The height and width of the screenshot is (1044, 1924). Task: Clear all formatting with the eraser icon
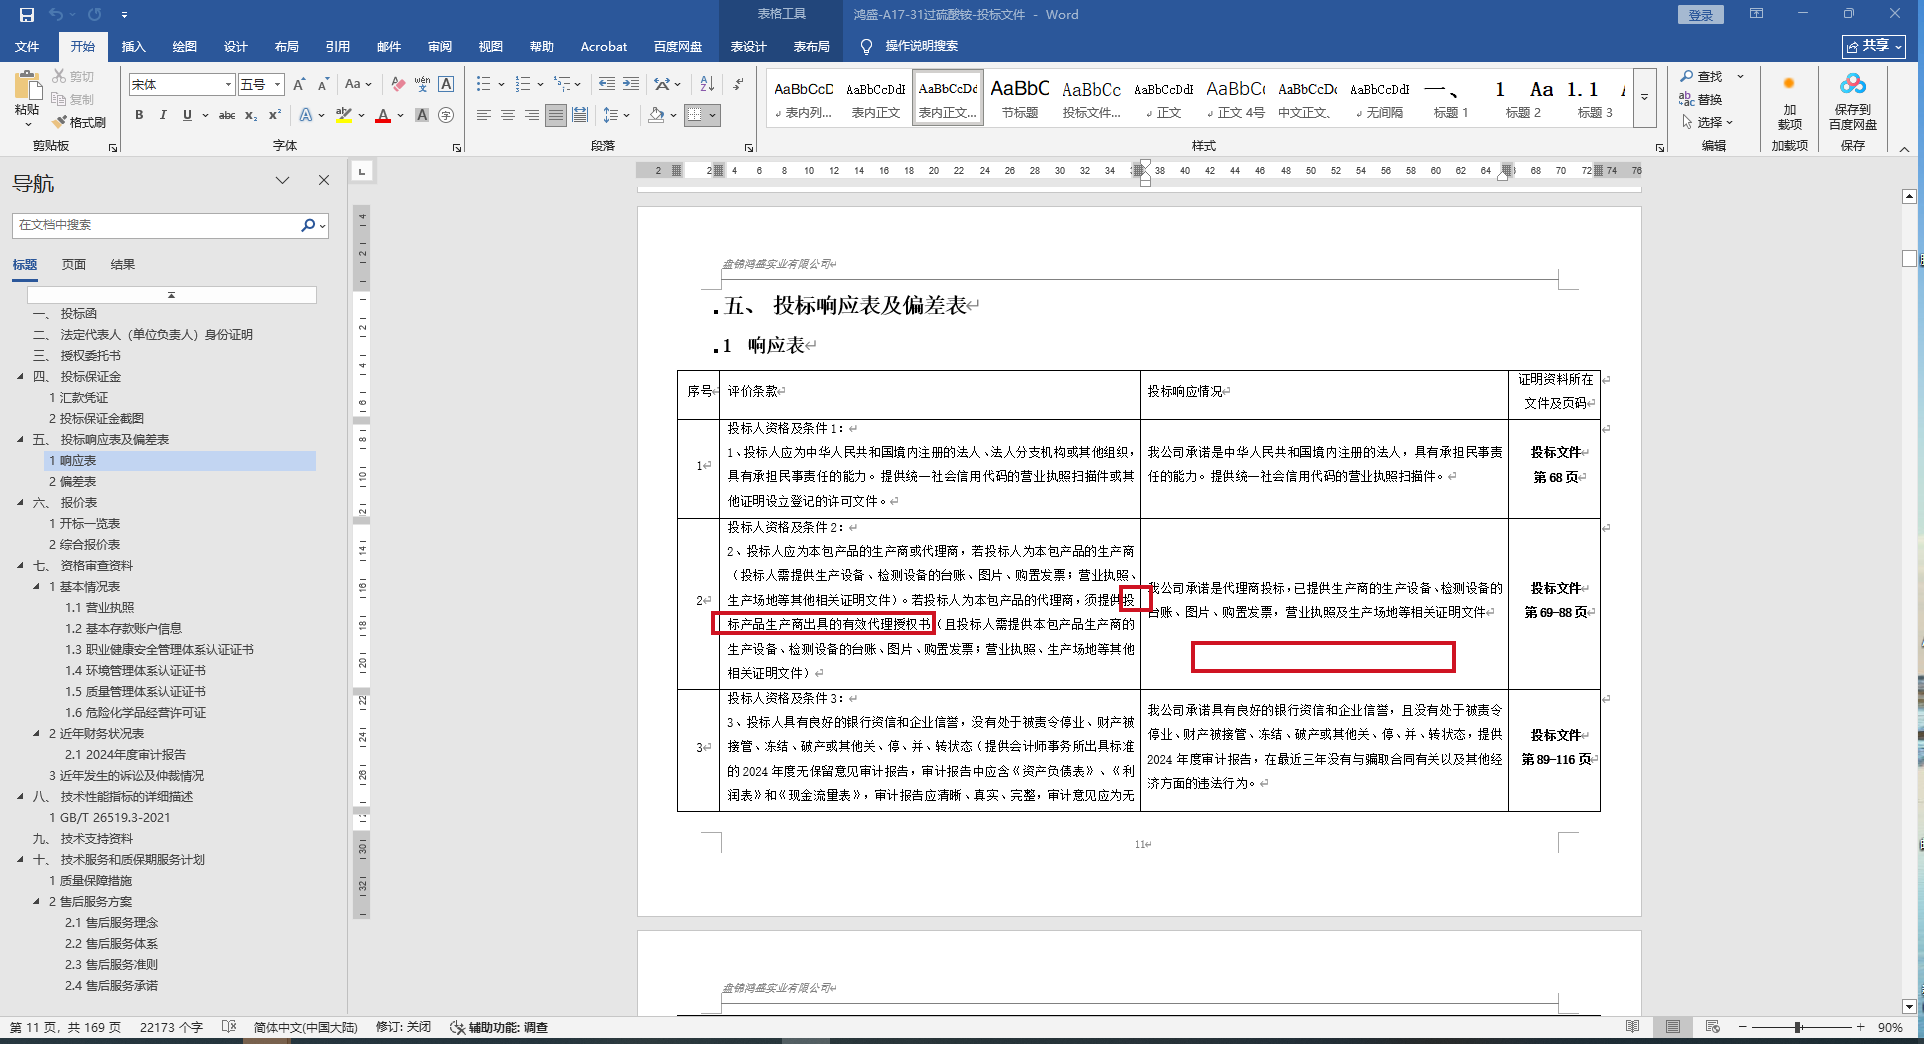tap(398, 85)
